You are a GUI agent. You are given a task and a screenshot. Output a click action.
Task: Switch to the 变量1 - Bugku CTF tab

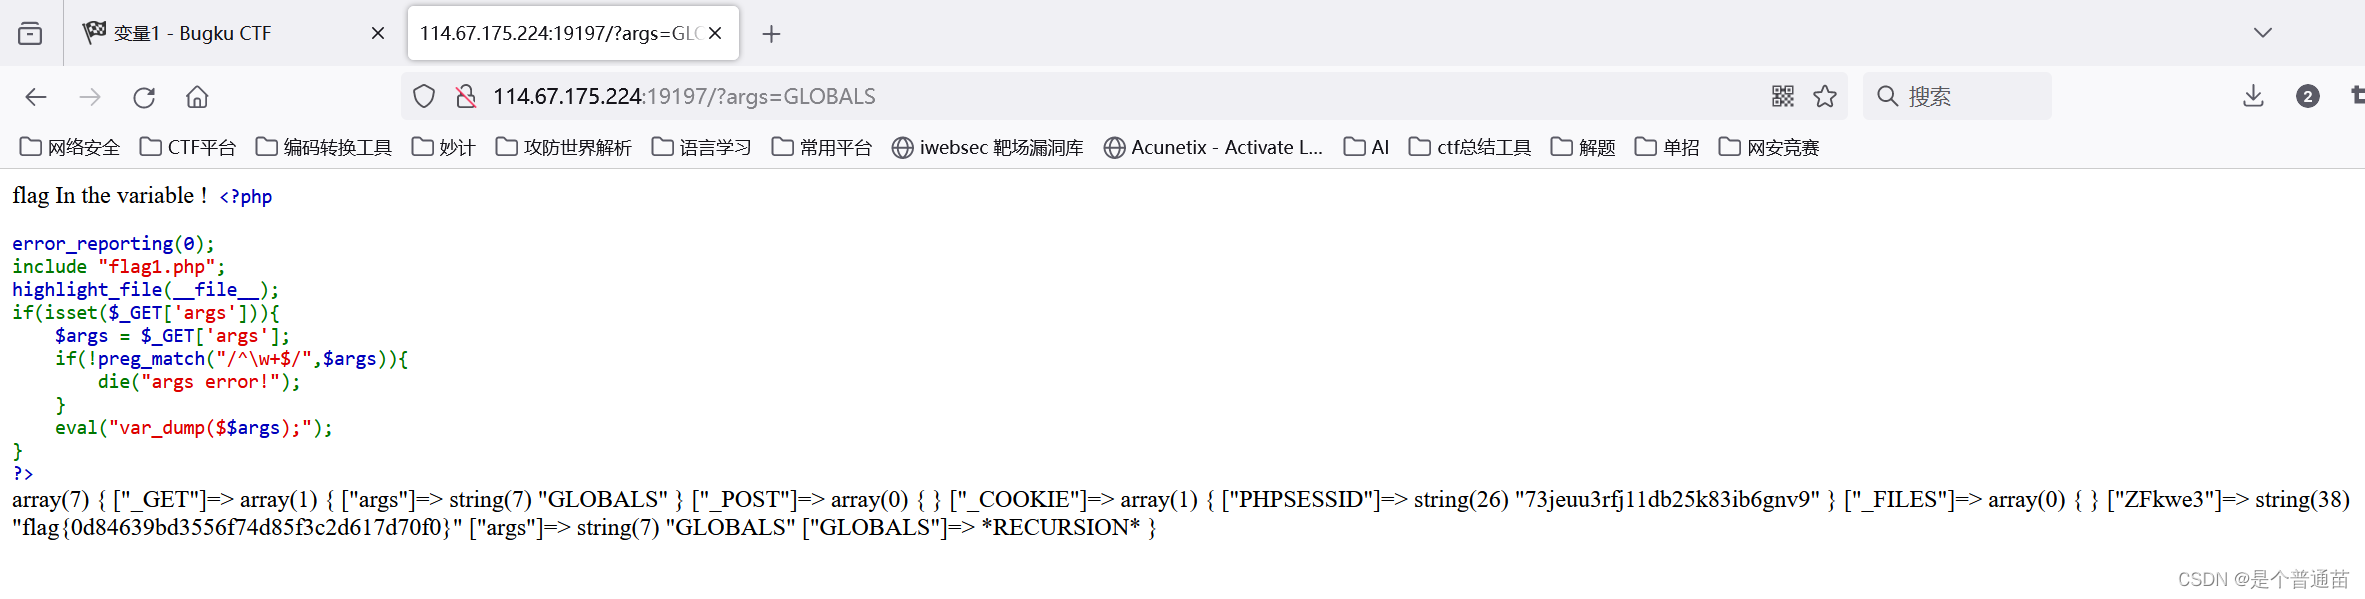pos(210,32)
